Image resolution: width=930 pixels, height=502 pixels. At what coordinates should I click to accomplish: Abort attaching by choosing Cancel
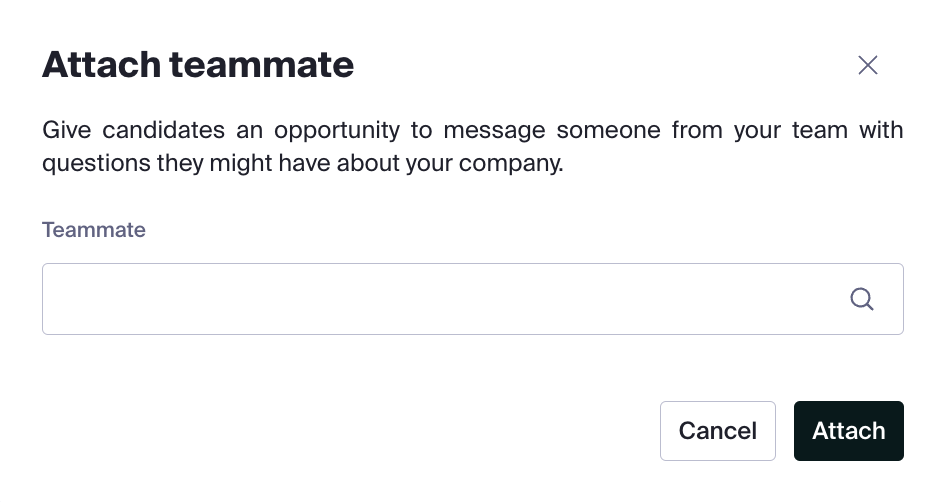coord(718,431)
